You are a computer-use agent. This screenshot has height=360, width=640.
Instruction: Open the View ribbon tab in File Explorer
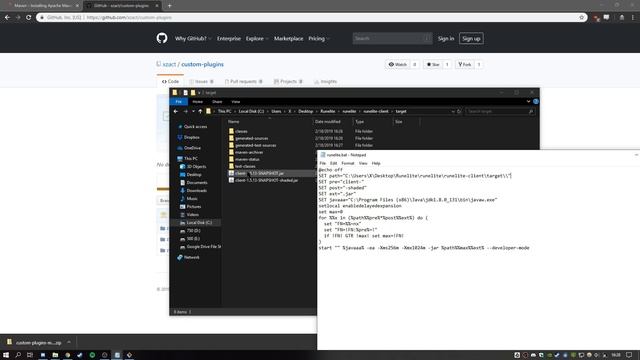pyautogui.click(x=236, y=102)
